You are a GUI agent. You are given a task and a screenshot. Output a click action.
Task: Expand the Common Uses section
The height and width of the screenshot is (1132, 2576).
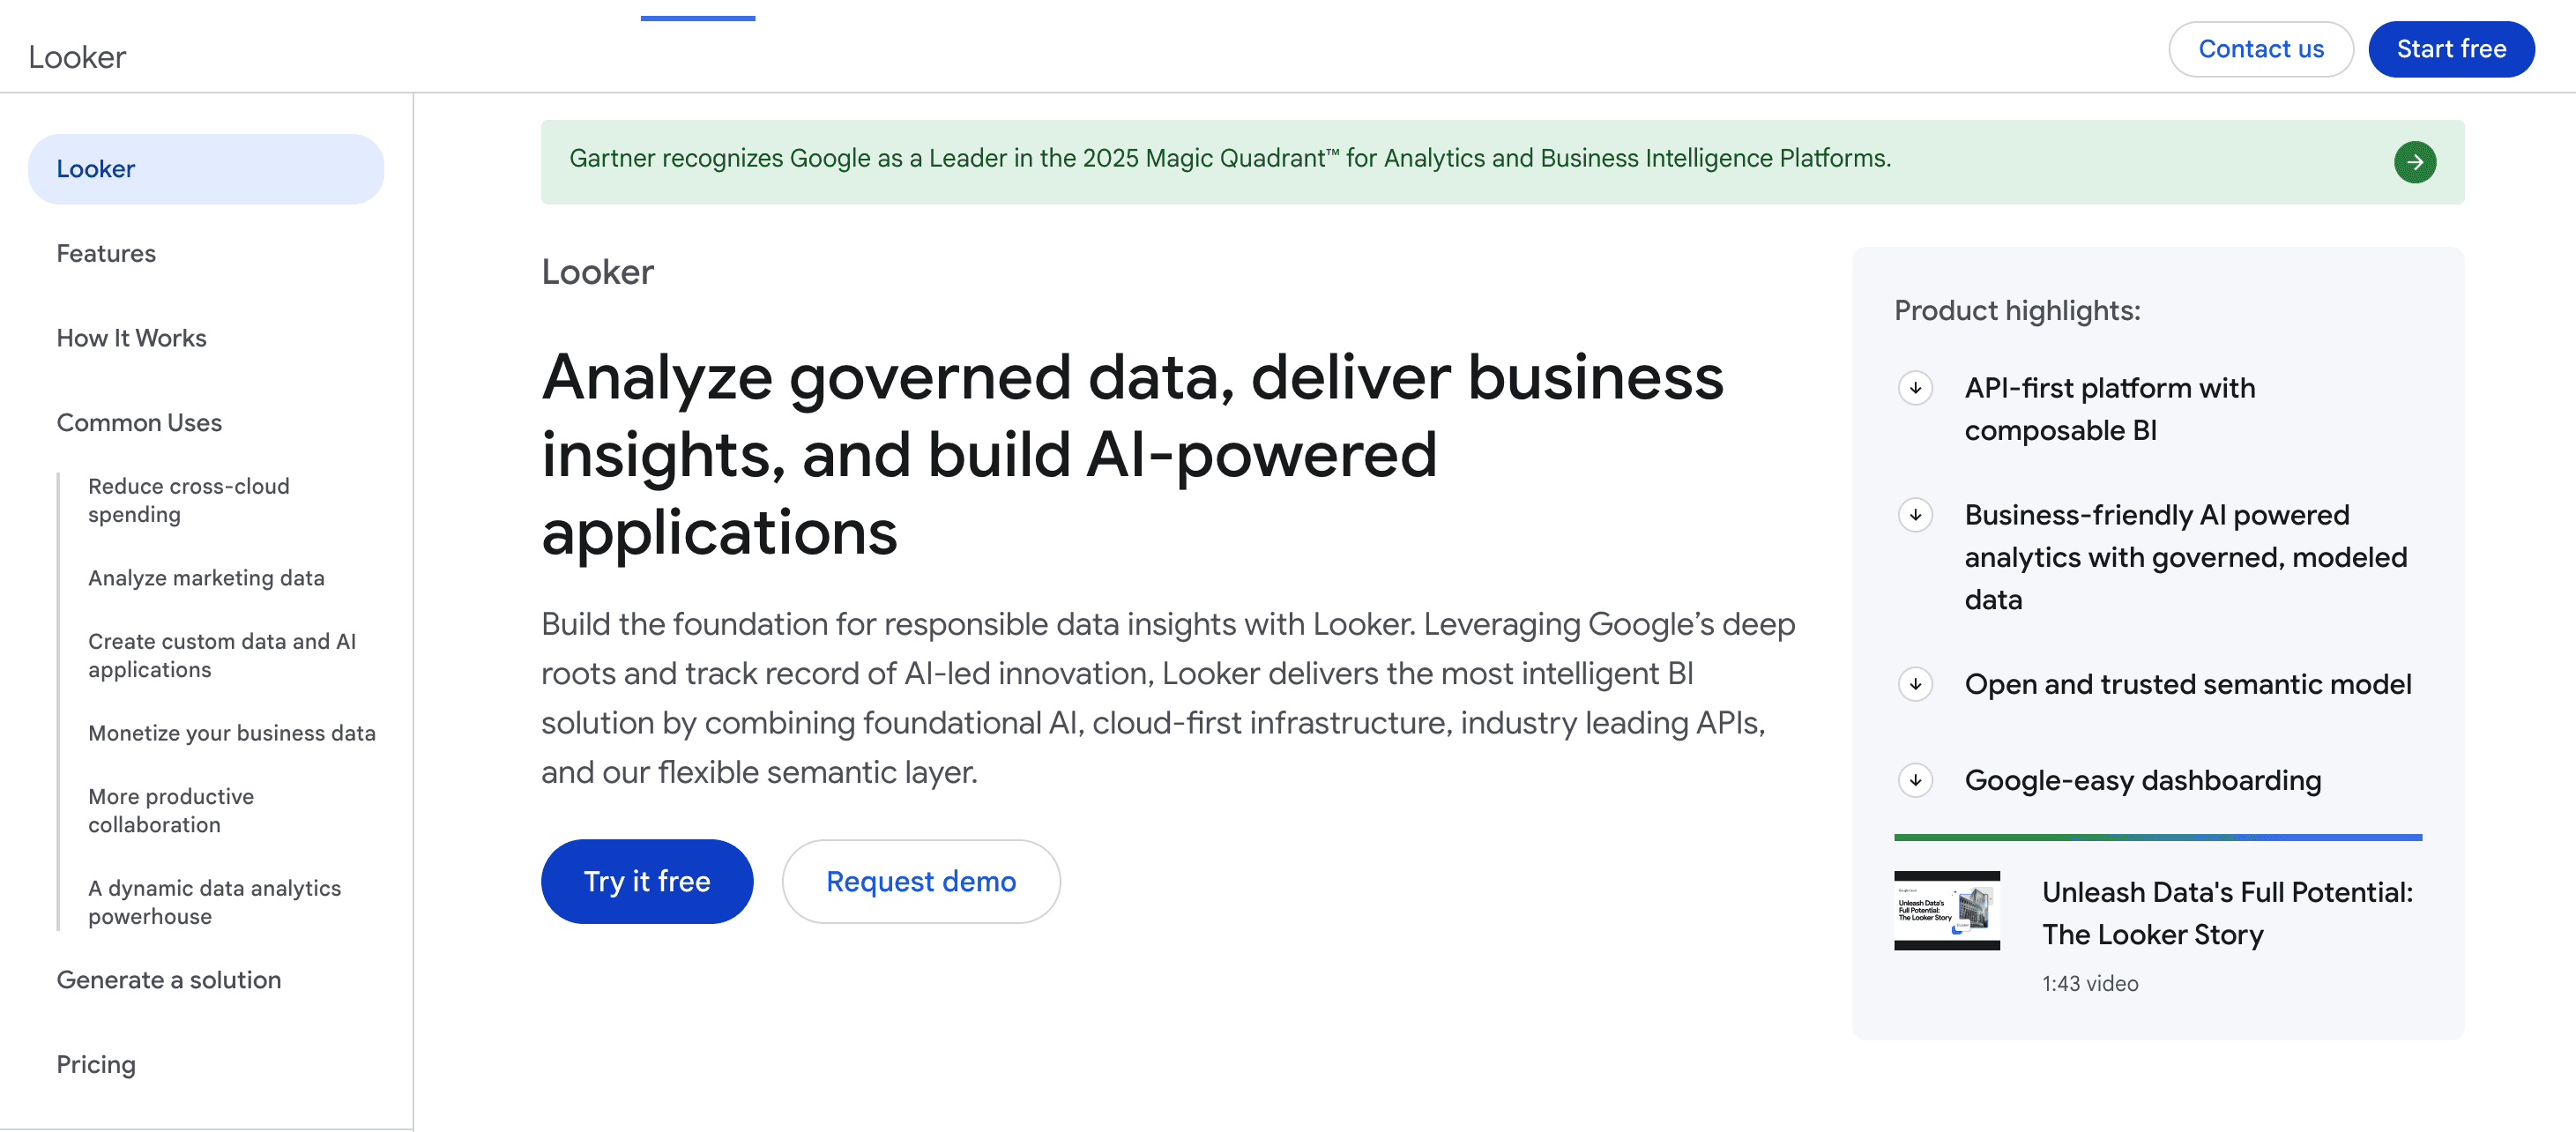(x=139, y=422)
